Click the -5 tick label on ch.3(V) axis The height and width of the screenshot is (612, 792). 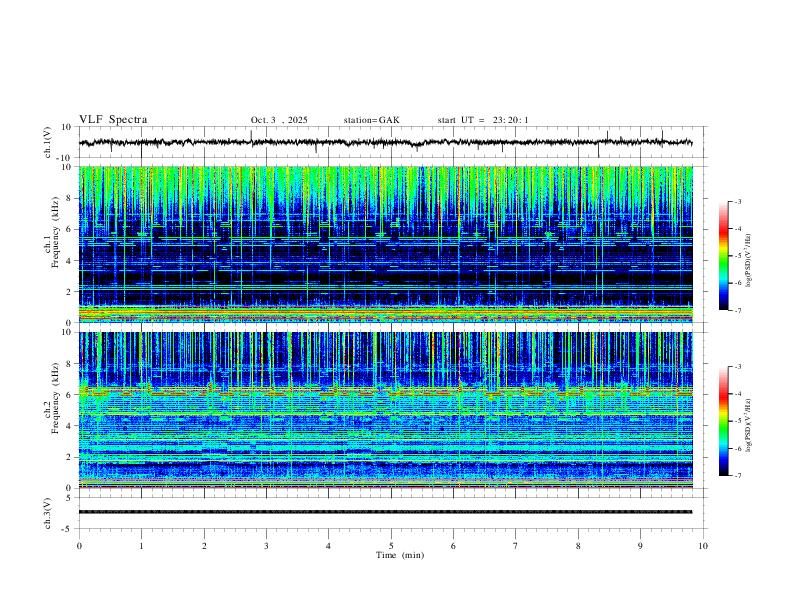(x=68, y=529)
